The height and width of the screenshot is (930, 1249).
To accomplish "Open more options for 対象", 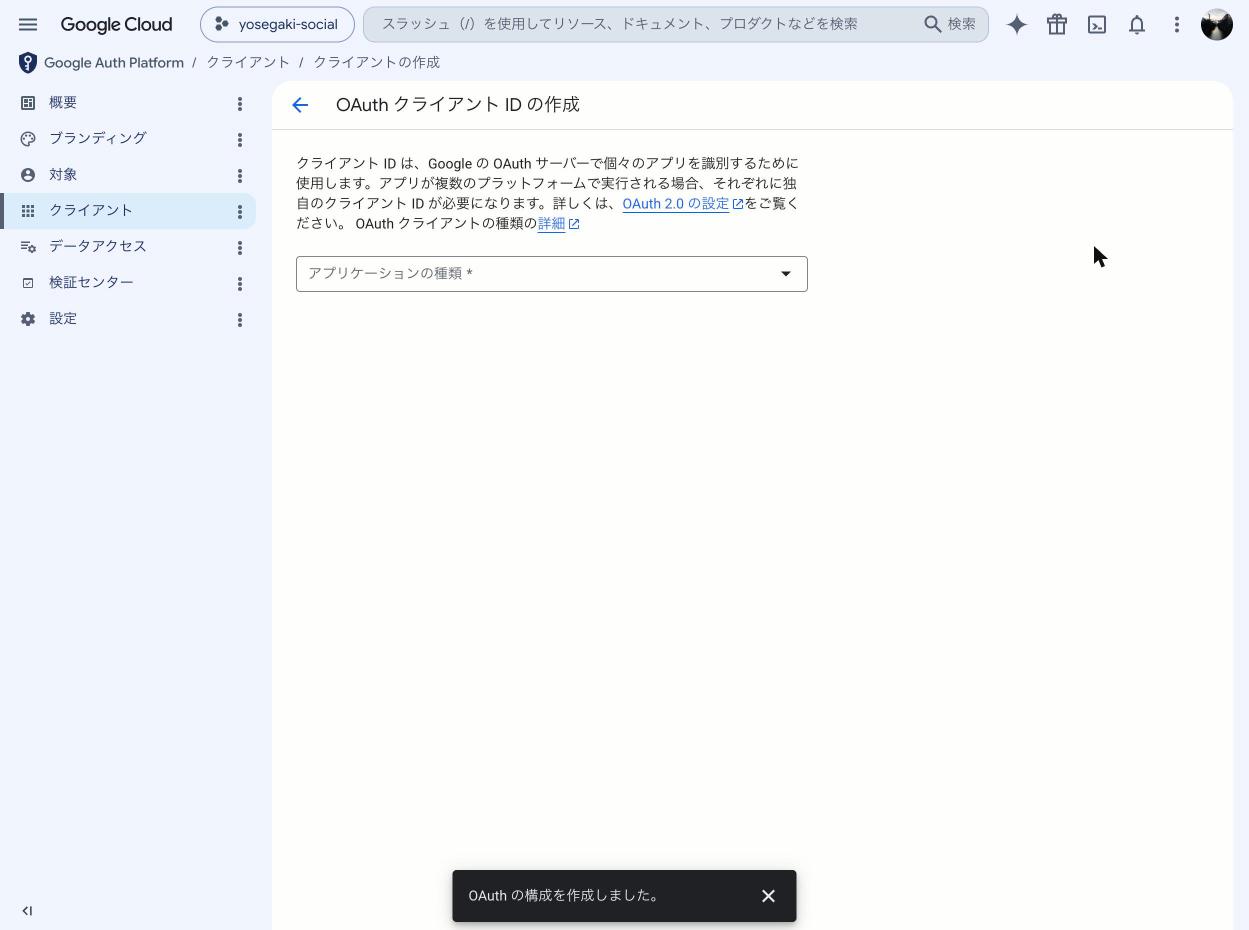I will pyautogui.click(x=240, y=176).
